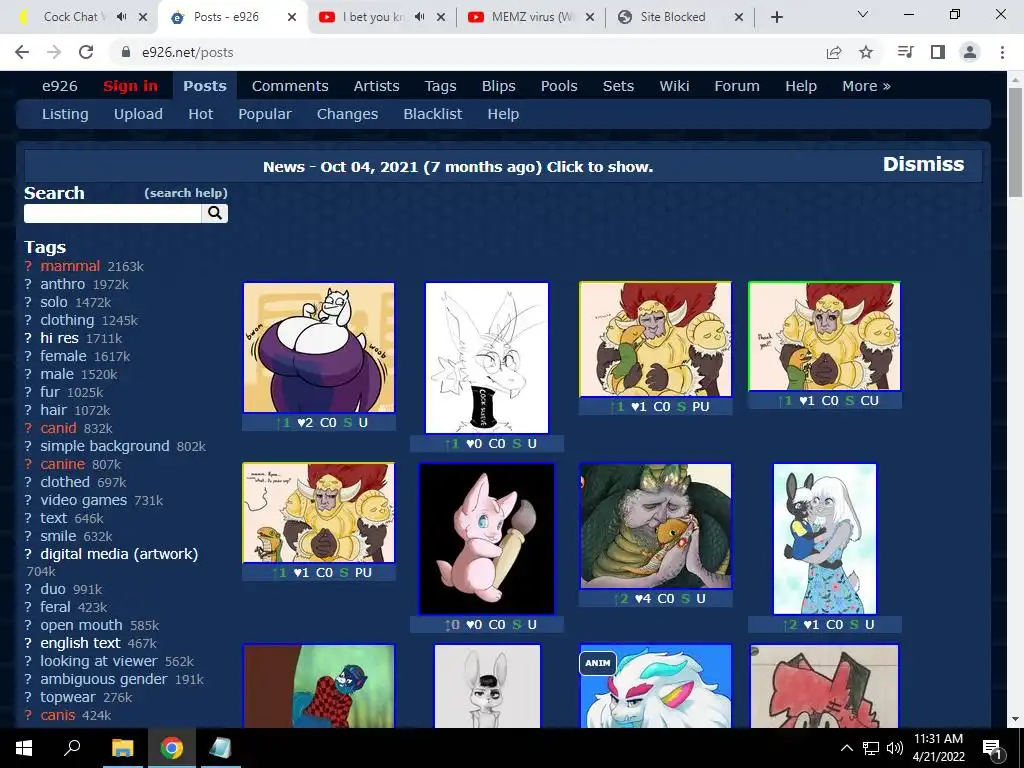Open the Hot subnav link
This screenshot has width=1024, height=768.
point(200,114)
